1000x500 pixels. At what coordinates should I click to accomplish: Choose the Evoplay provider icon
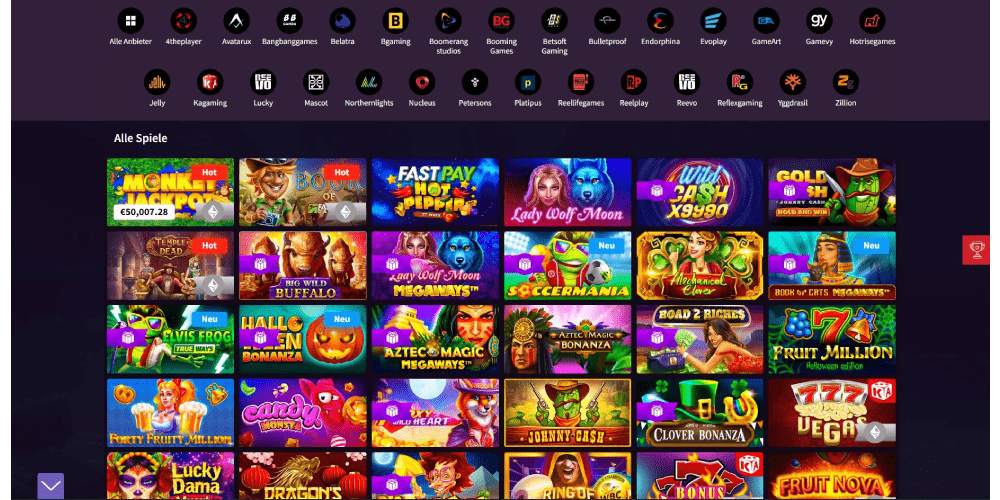pyautogui.click(x=713, y=21)
